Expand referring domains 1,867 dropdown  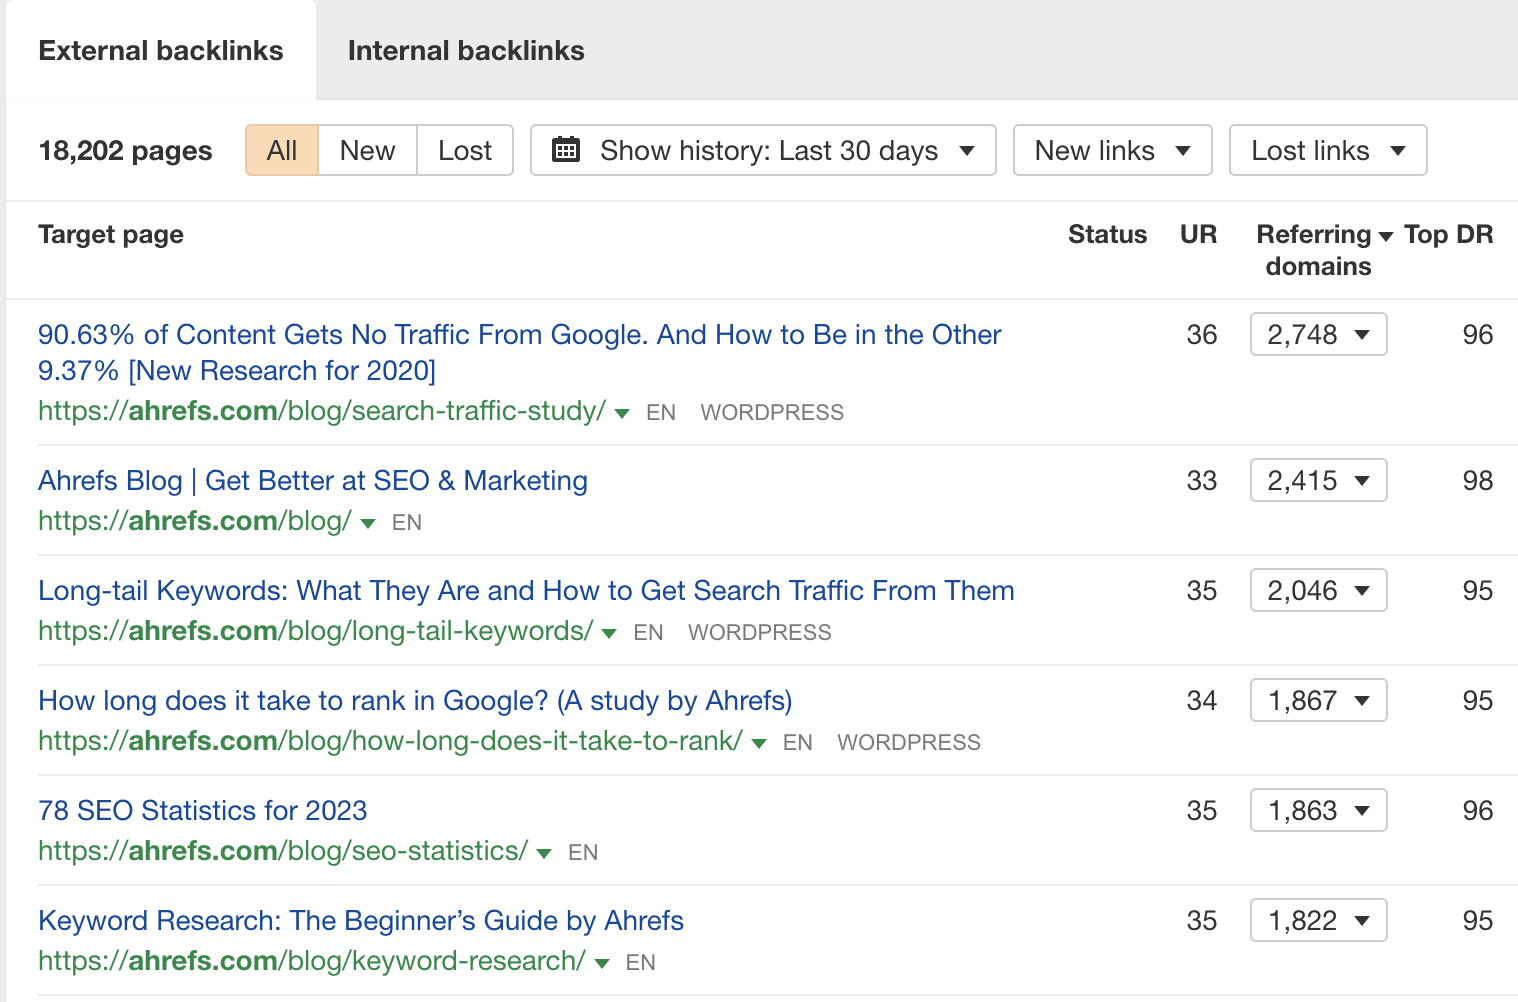1318,700
